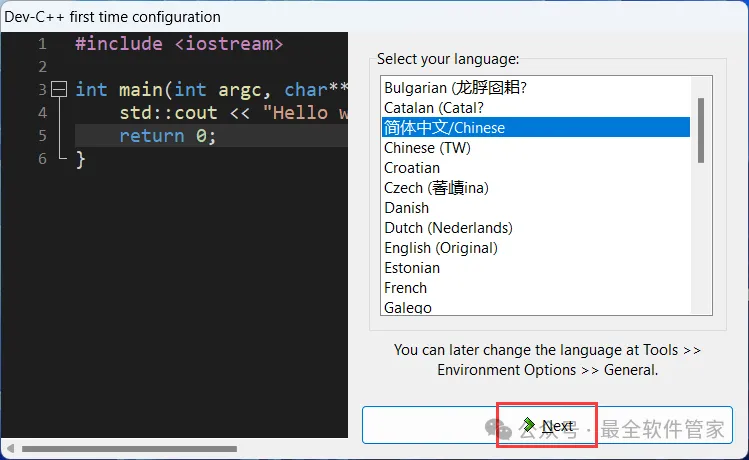Image resolution: width=749 pixels, height=460 pixels.
Task: Select Galego language entry
Action: click(535, 307)
